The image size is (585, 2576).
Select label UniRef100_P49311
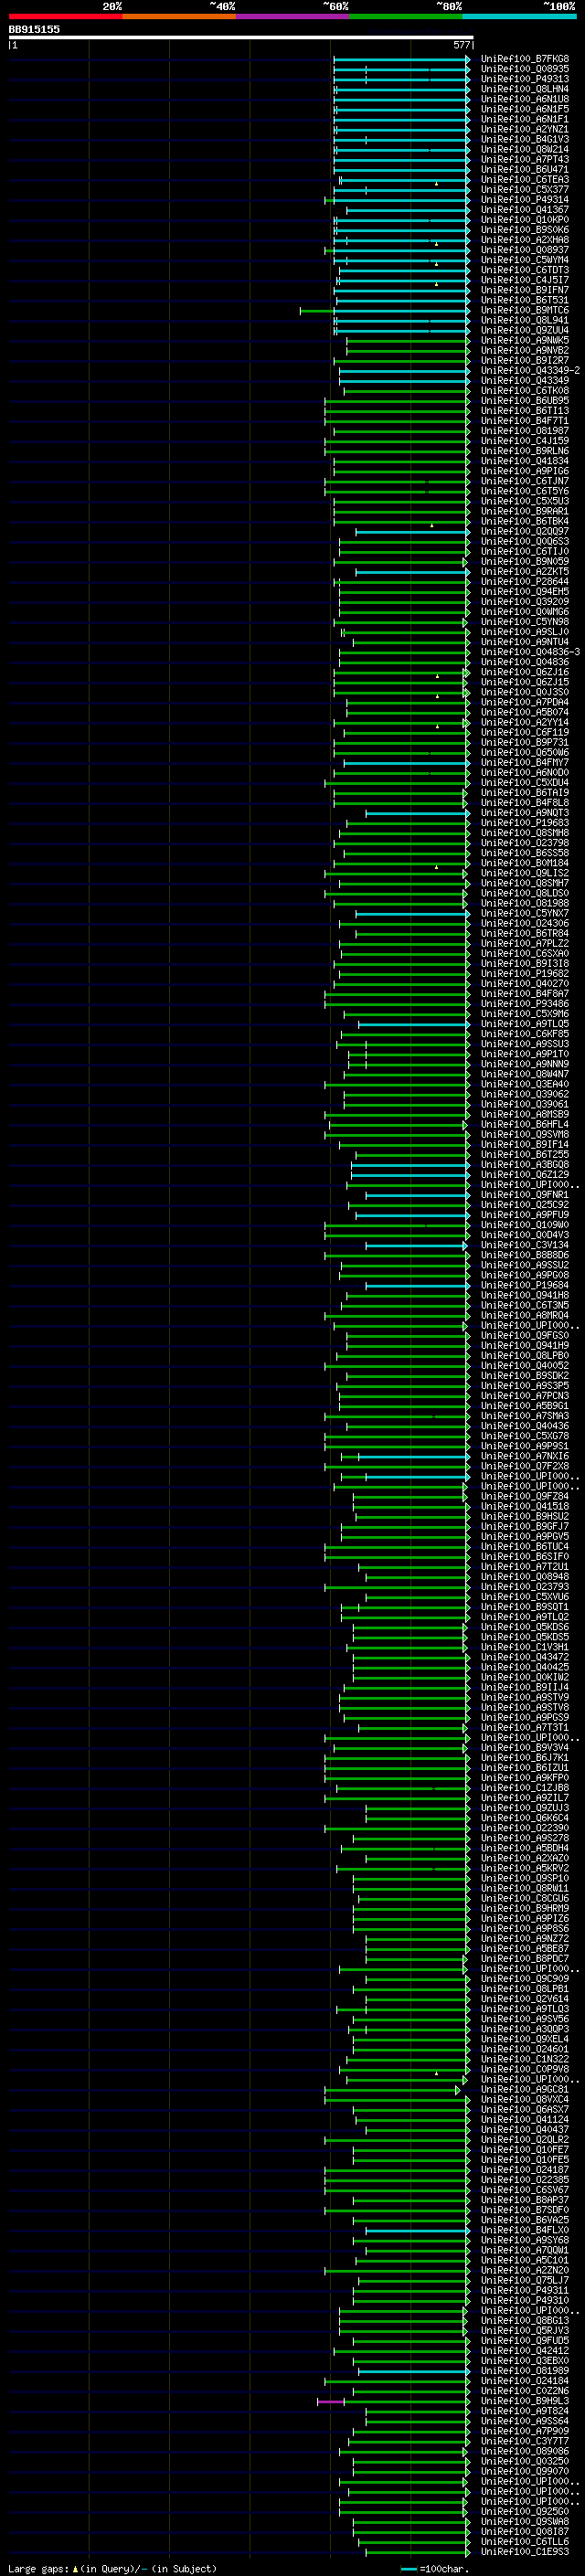[525, 2289]
